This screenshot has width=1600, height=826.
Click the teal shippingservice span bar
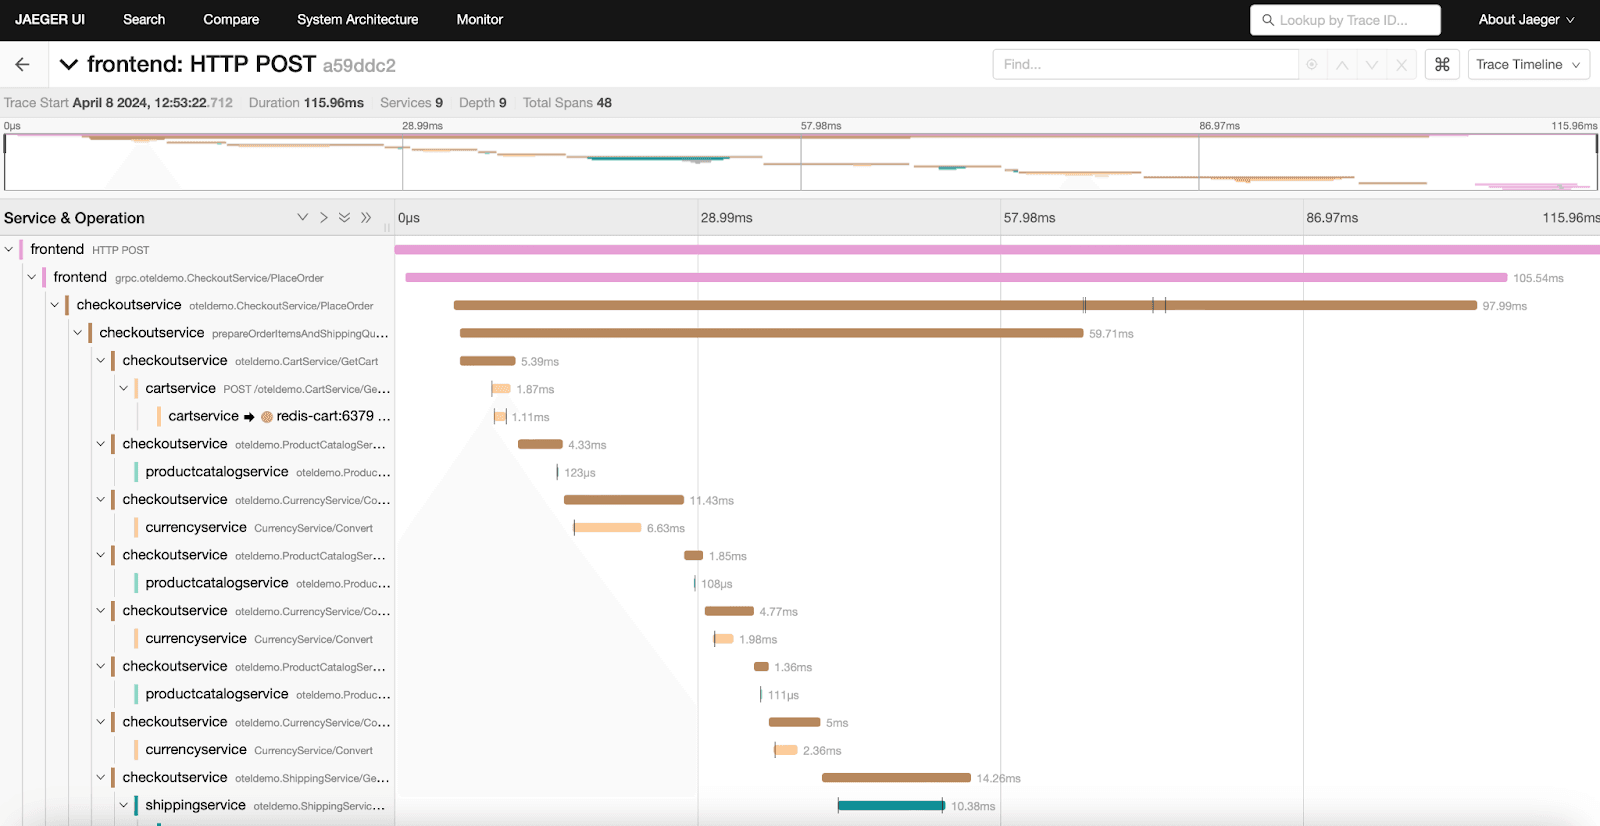(890, 806)
